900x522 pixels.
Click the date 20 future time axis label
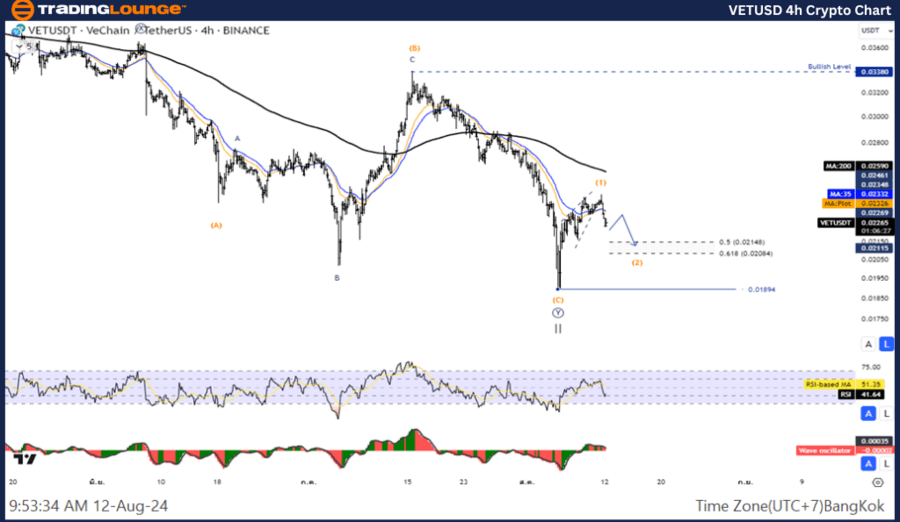point(661,482)
